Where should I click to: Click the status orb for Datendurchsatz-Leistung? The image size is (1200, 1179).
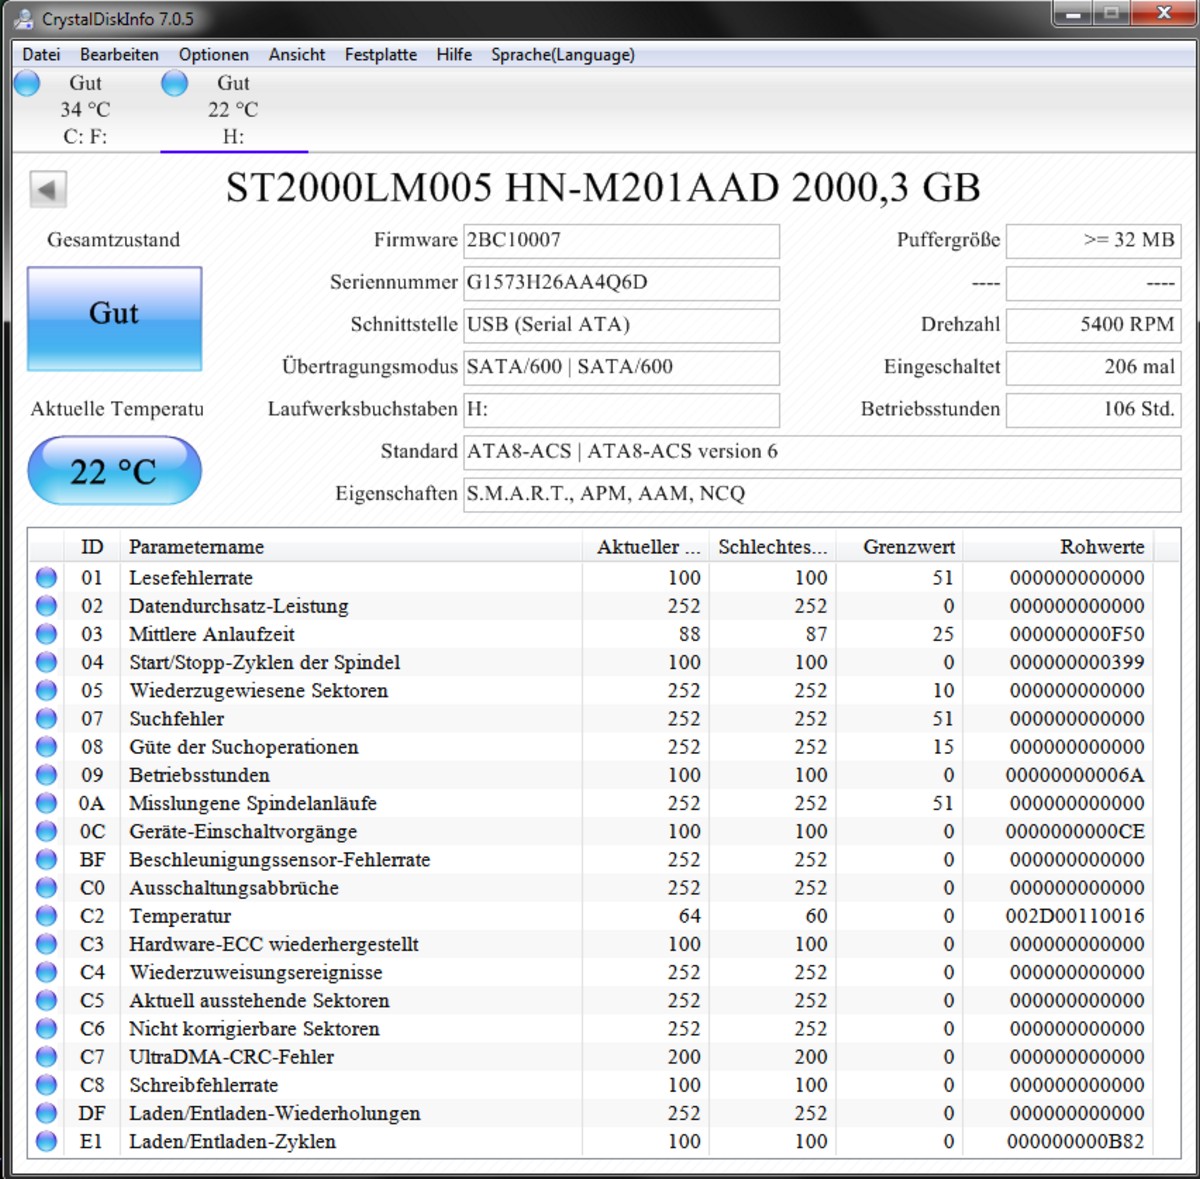click(x=46, y=606)
